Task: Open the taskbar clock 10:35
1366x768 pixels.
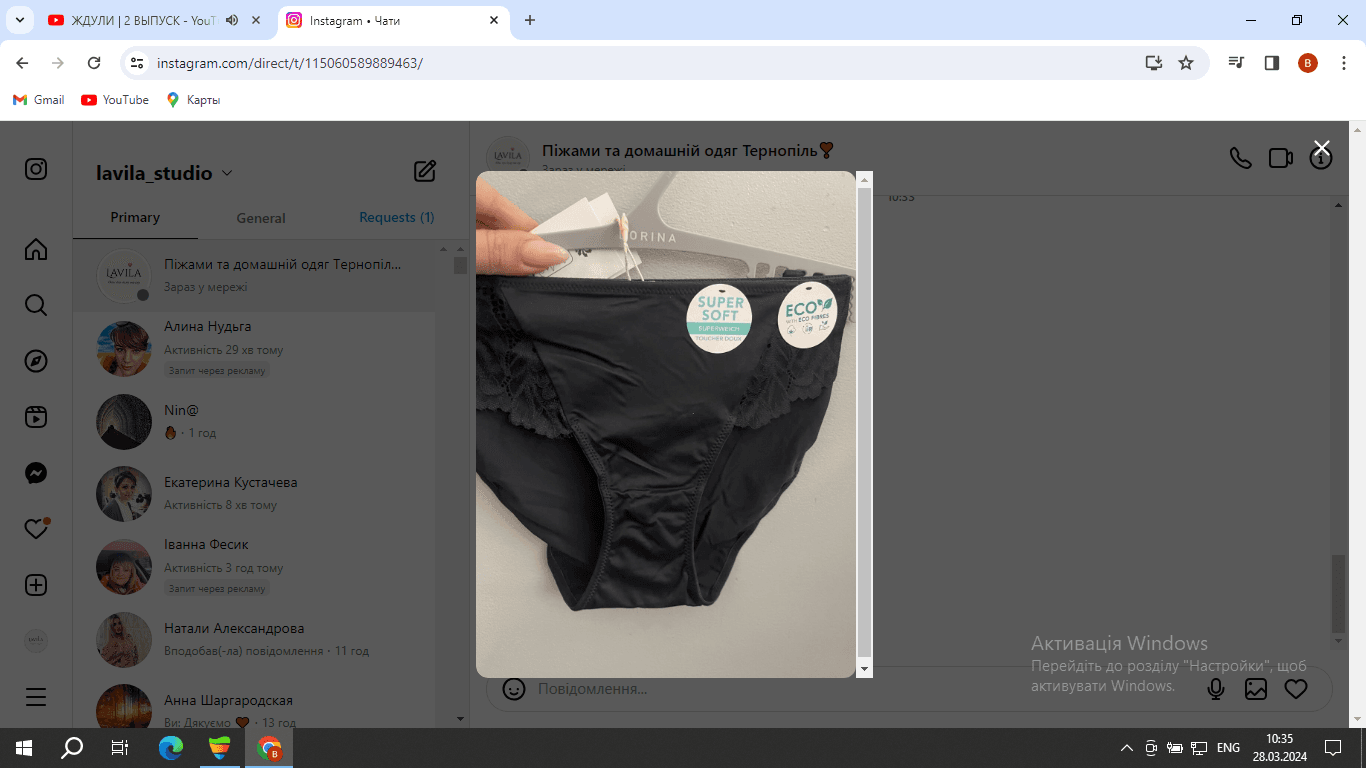Action: (1279, 747)
